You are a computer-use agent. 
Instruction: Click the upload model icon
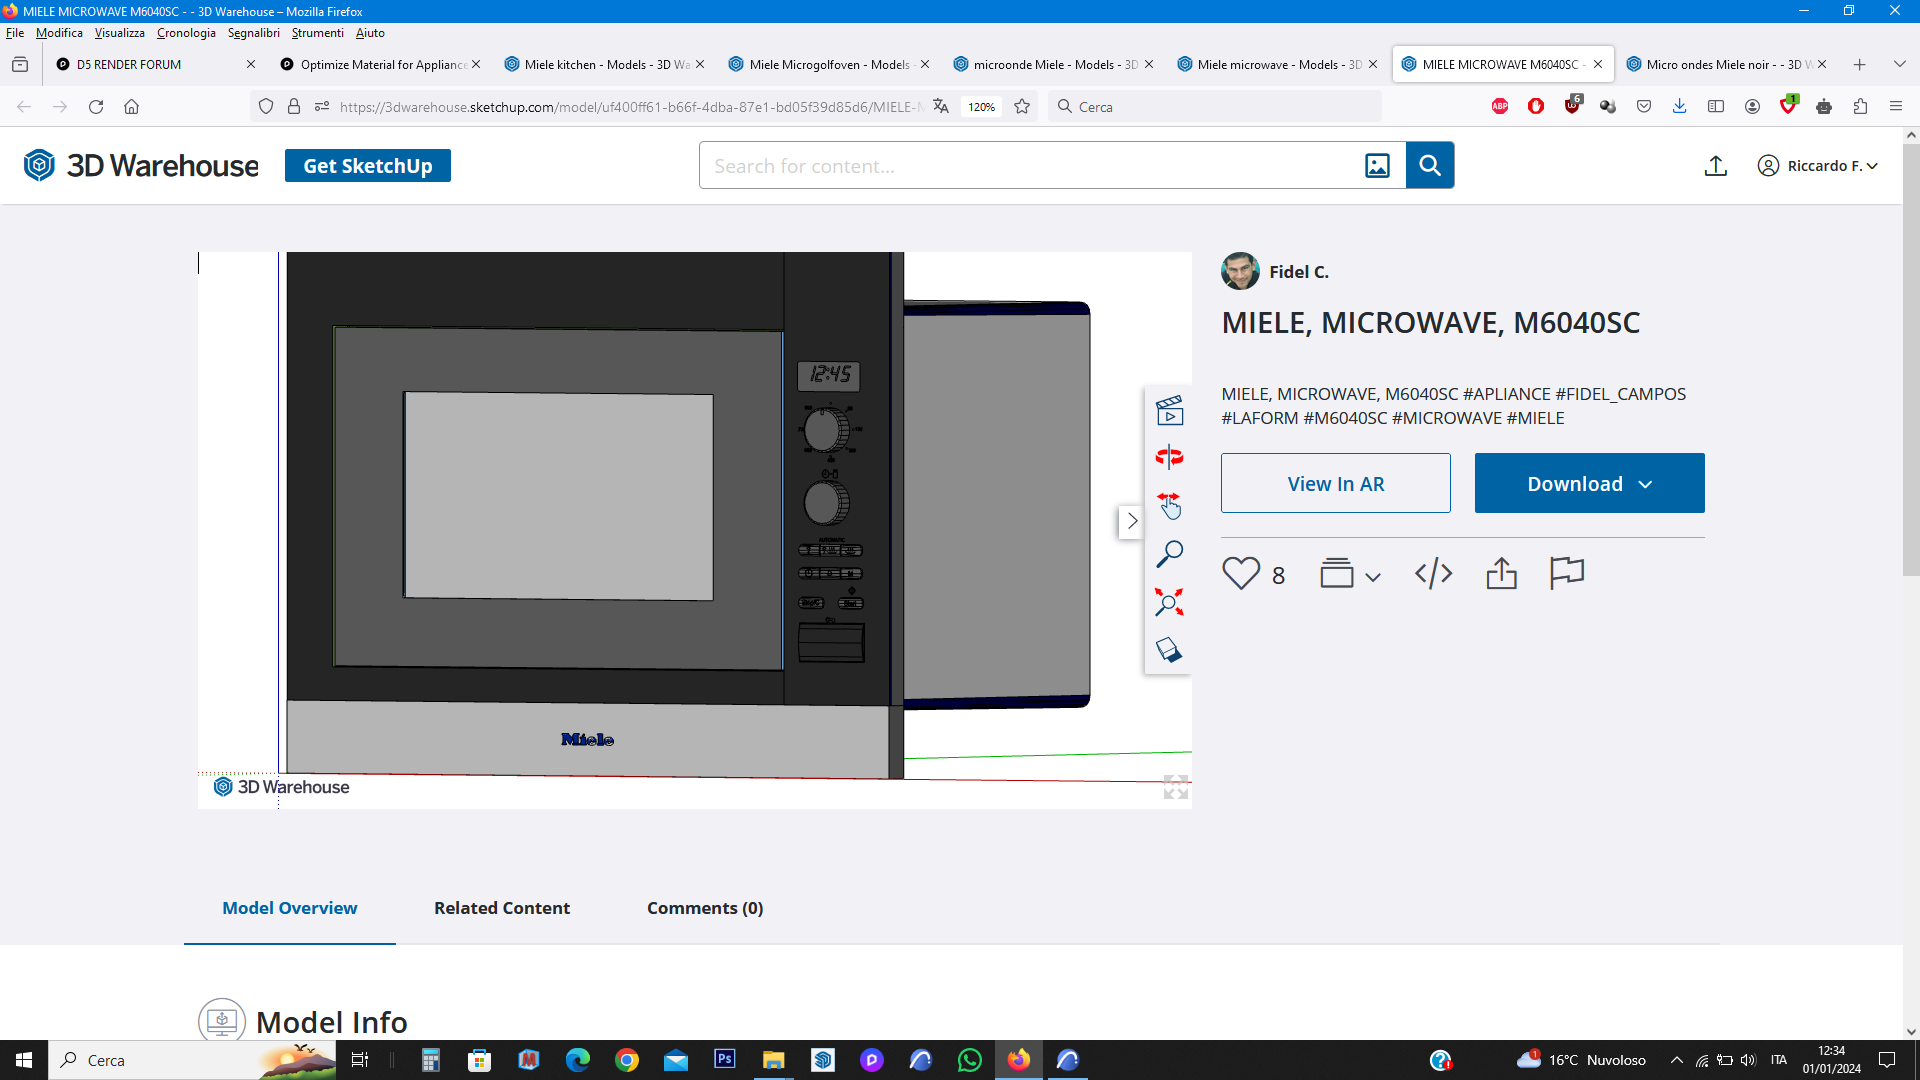pos(1716,166)
